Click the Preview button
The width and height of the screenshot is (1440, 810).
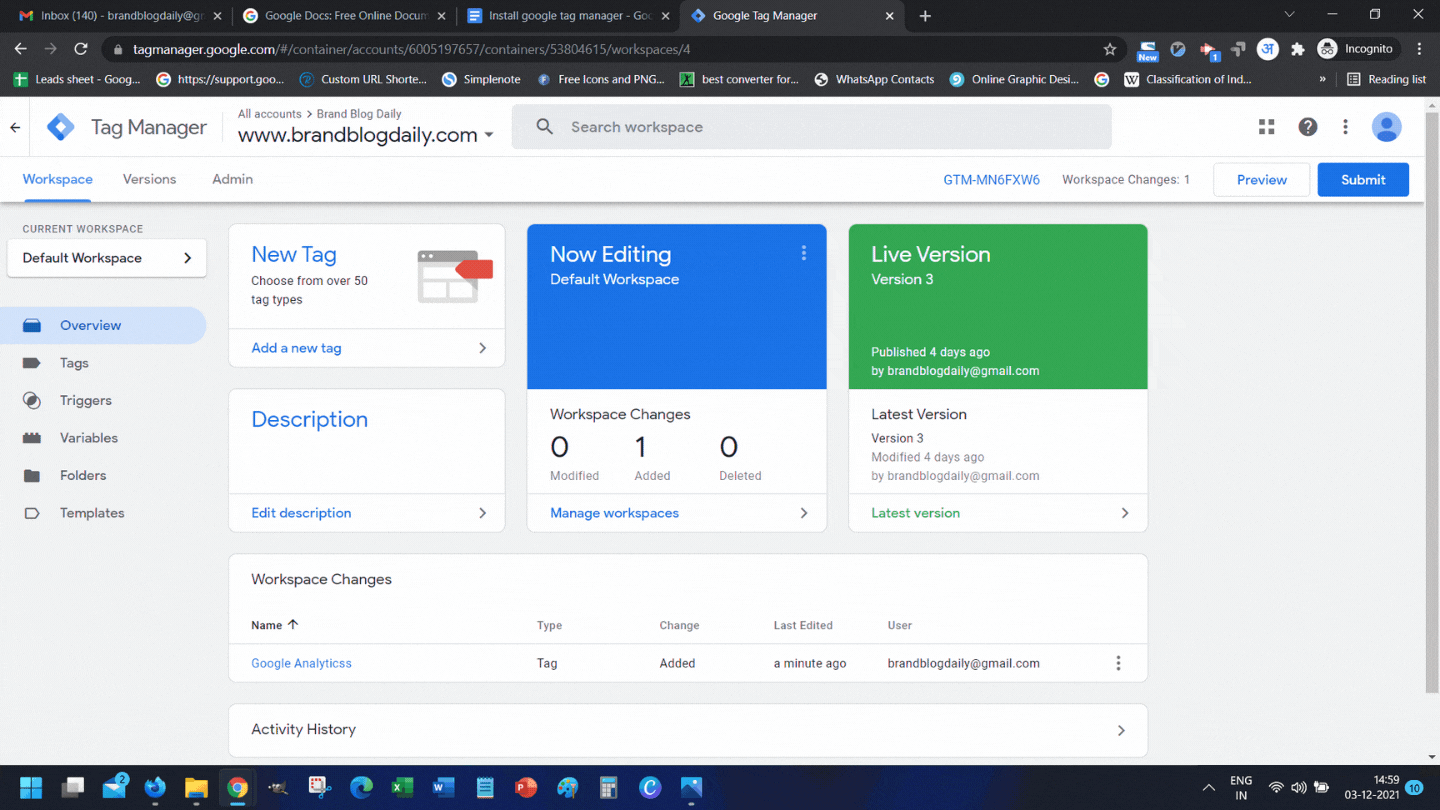click(x=1262, y=180)
